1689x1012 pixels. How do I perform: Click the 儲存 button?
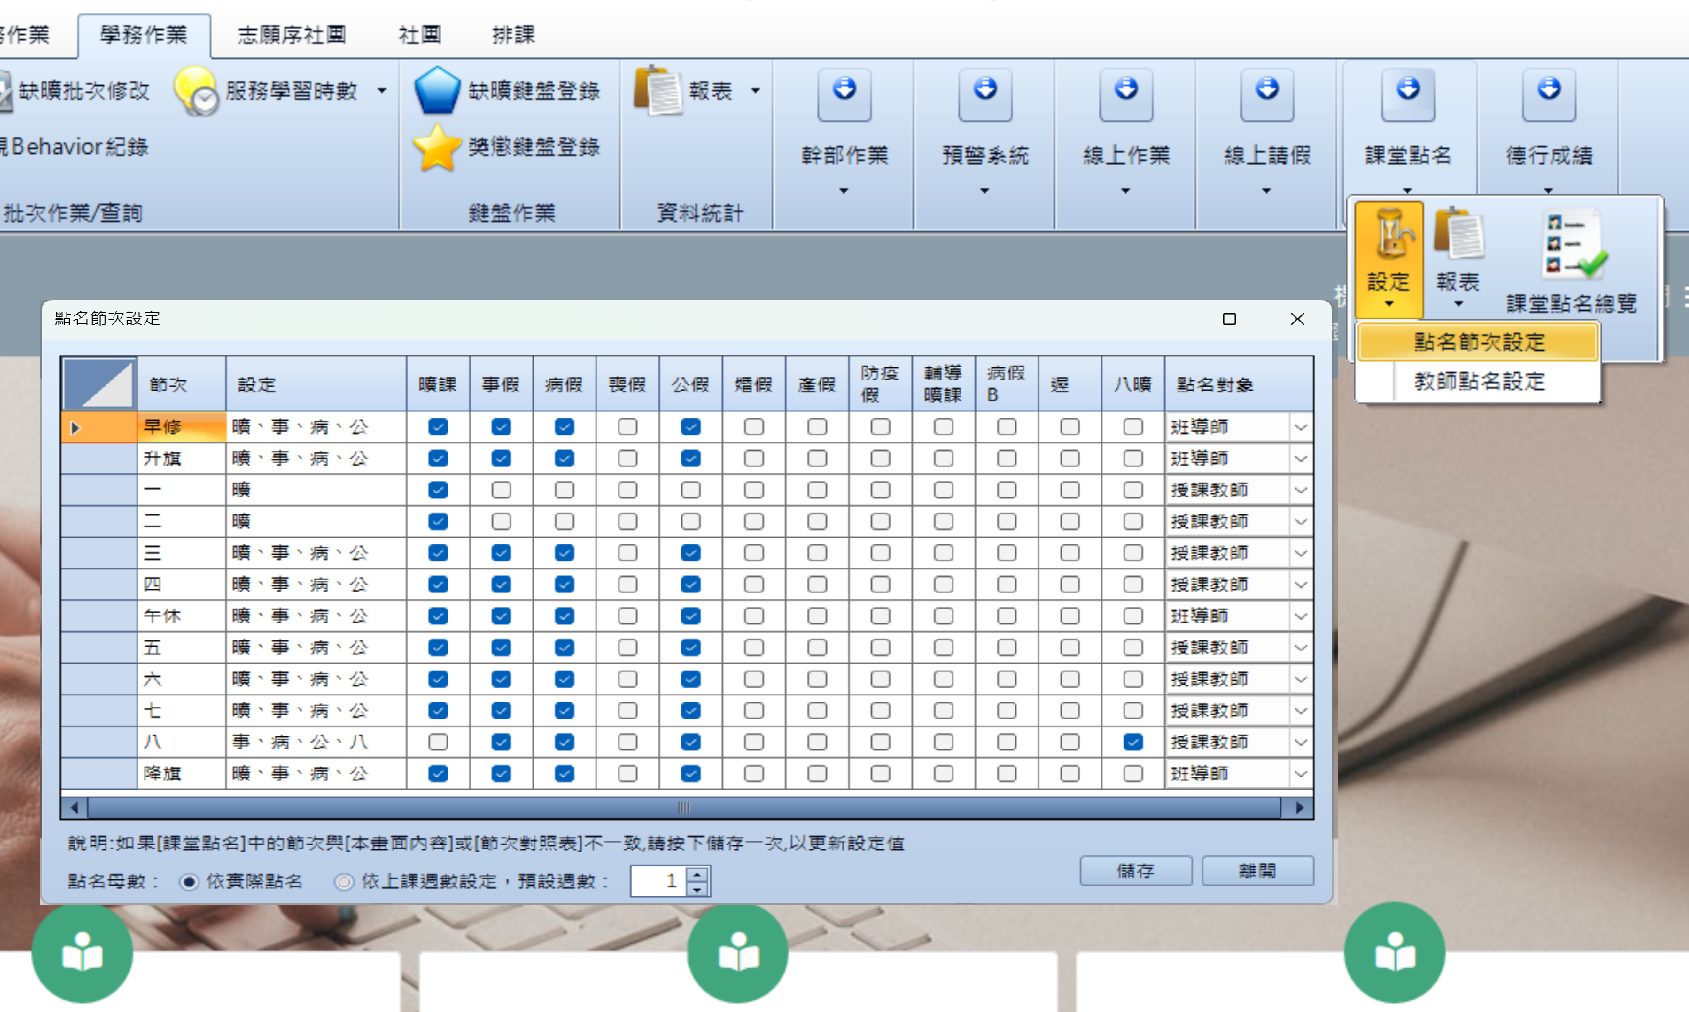coord(1135,871)
